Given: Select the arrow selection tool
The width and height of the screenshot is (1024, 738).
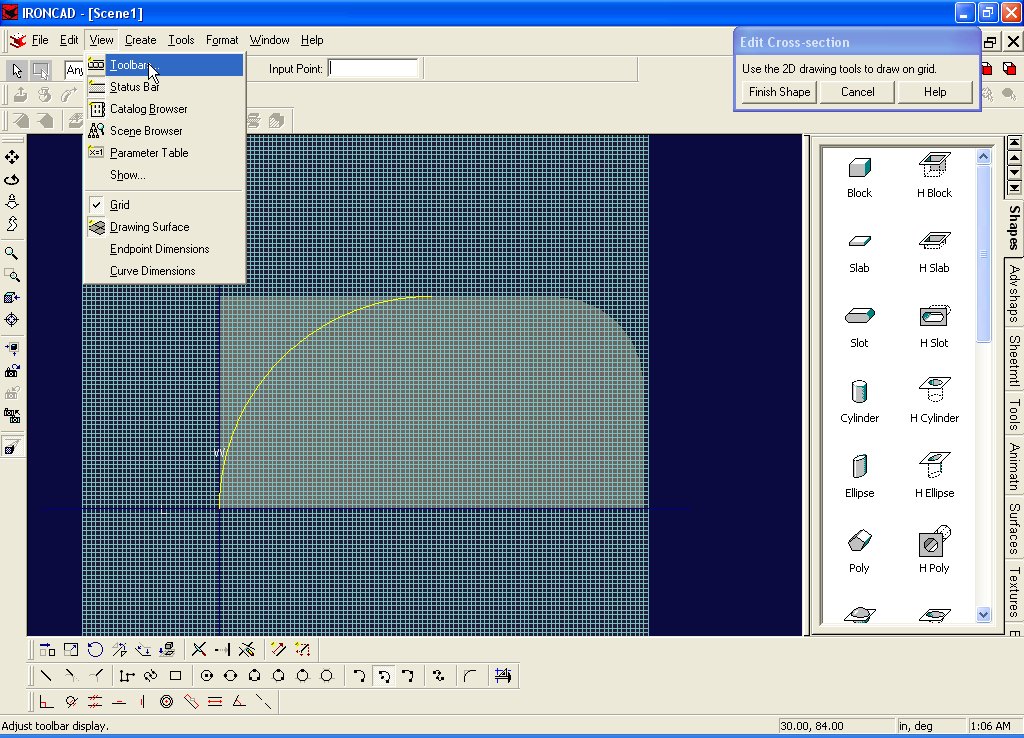Looking at the screenshot, I should [17, 70].
